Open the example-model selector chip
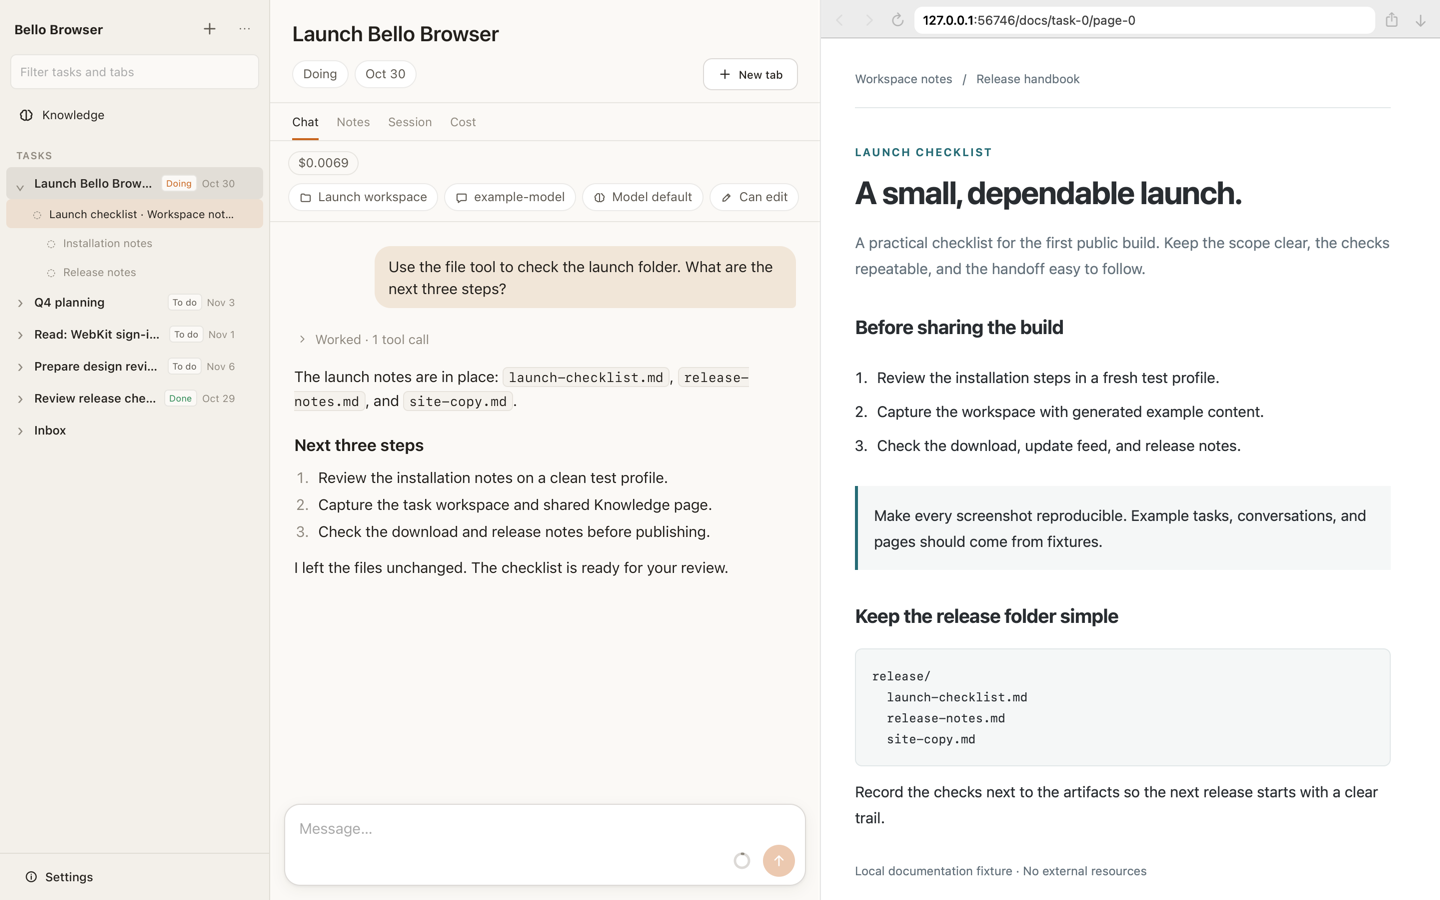The image size is (1440, 900). [x=510, y=197]
